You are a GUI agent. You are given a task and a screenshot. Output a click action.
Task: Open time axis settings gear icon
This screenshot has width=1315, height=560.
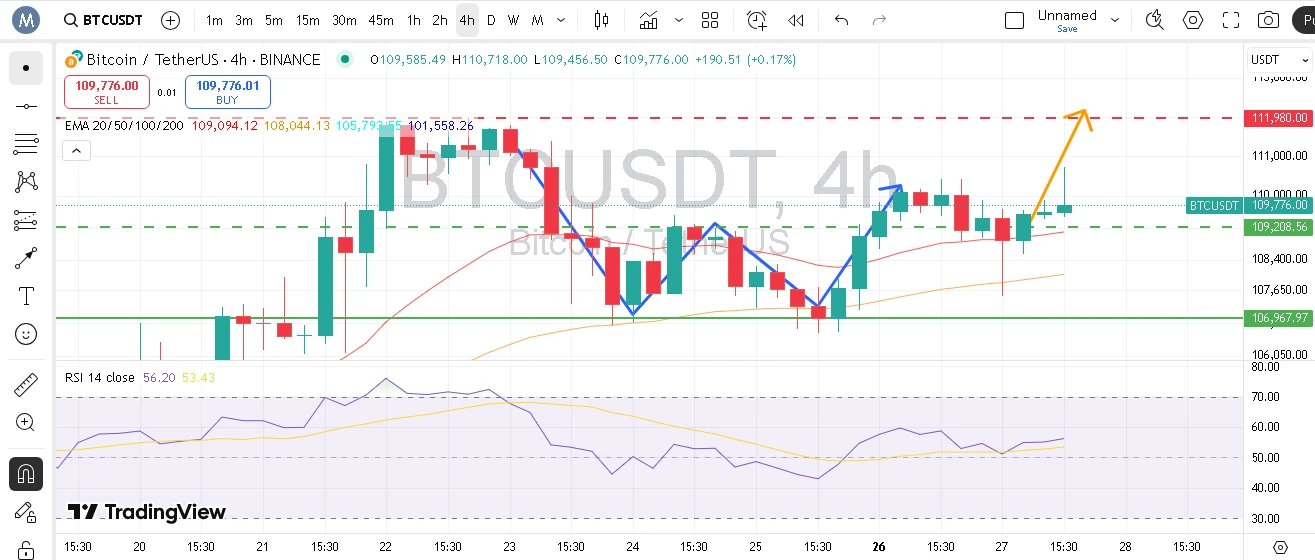coord(1280,548)
